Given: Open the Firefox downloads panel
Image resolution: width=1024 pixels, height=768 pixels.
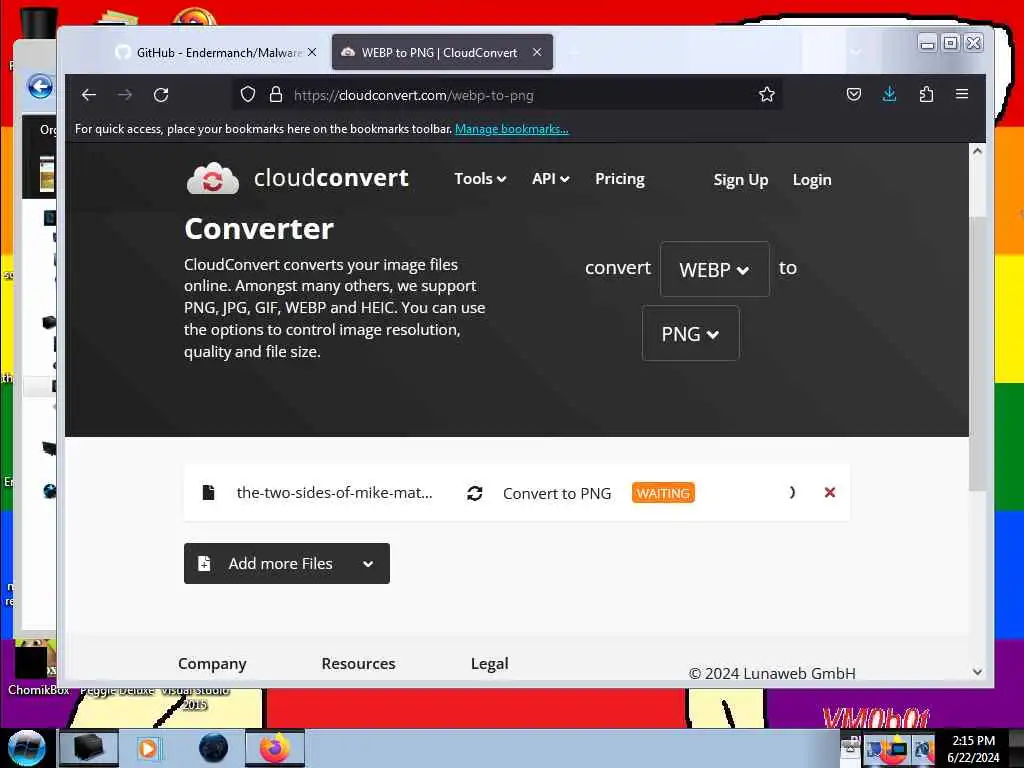Looking at the screenshot, I should point(889,95).
